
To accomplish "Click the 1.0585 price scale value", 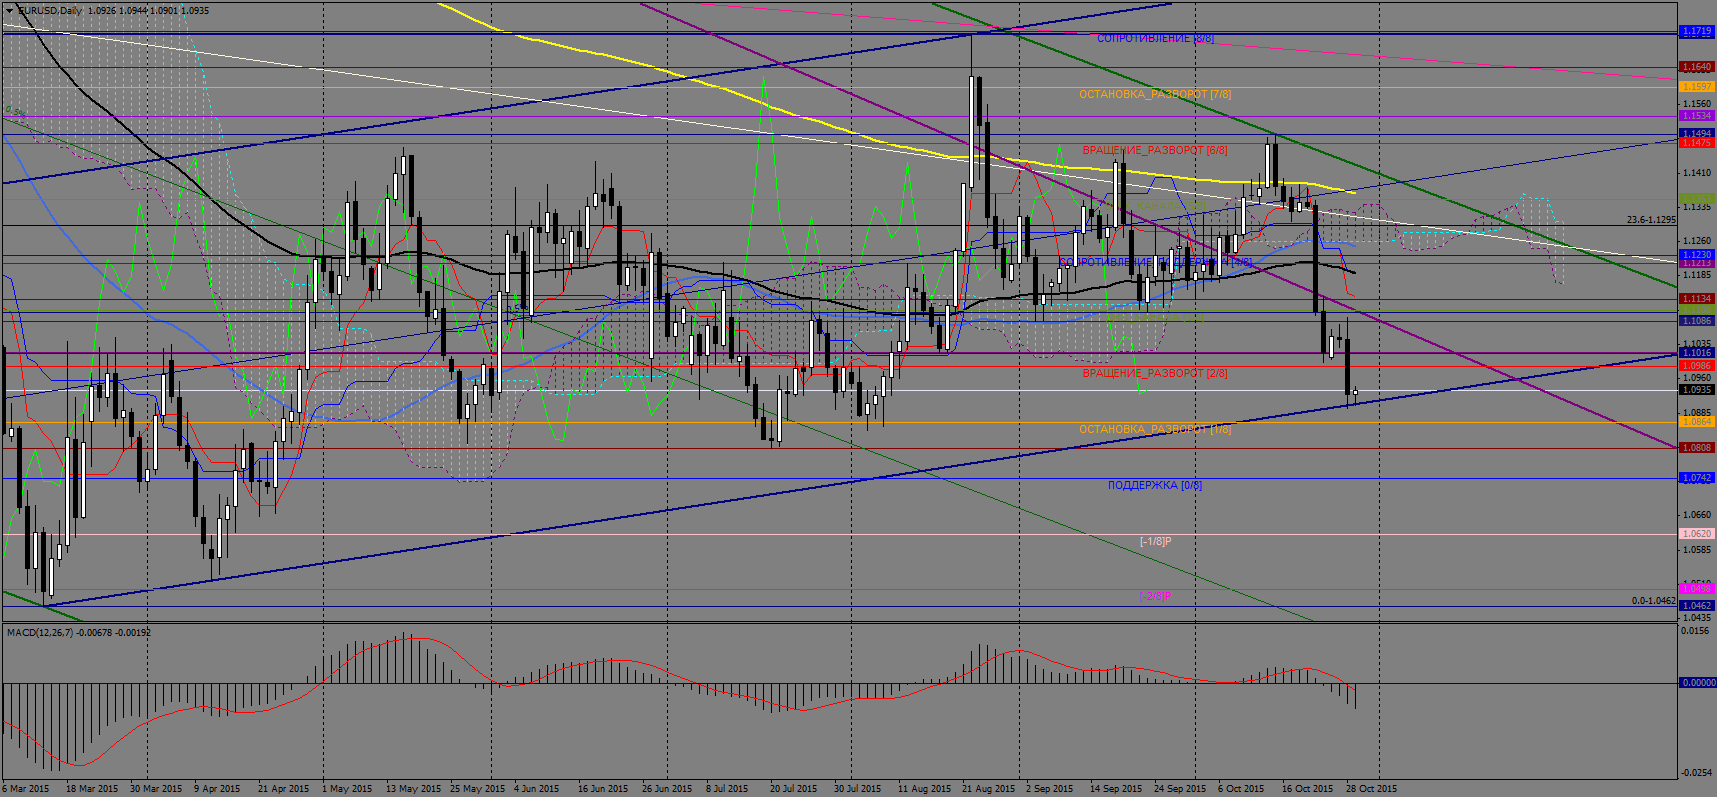I will (1696, 549).
